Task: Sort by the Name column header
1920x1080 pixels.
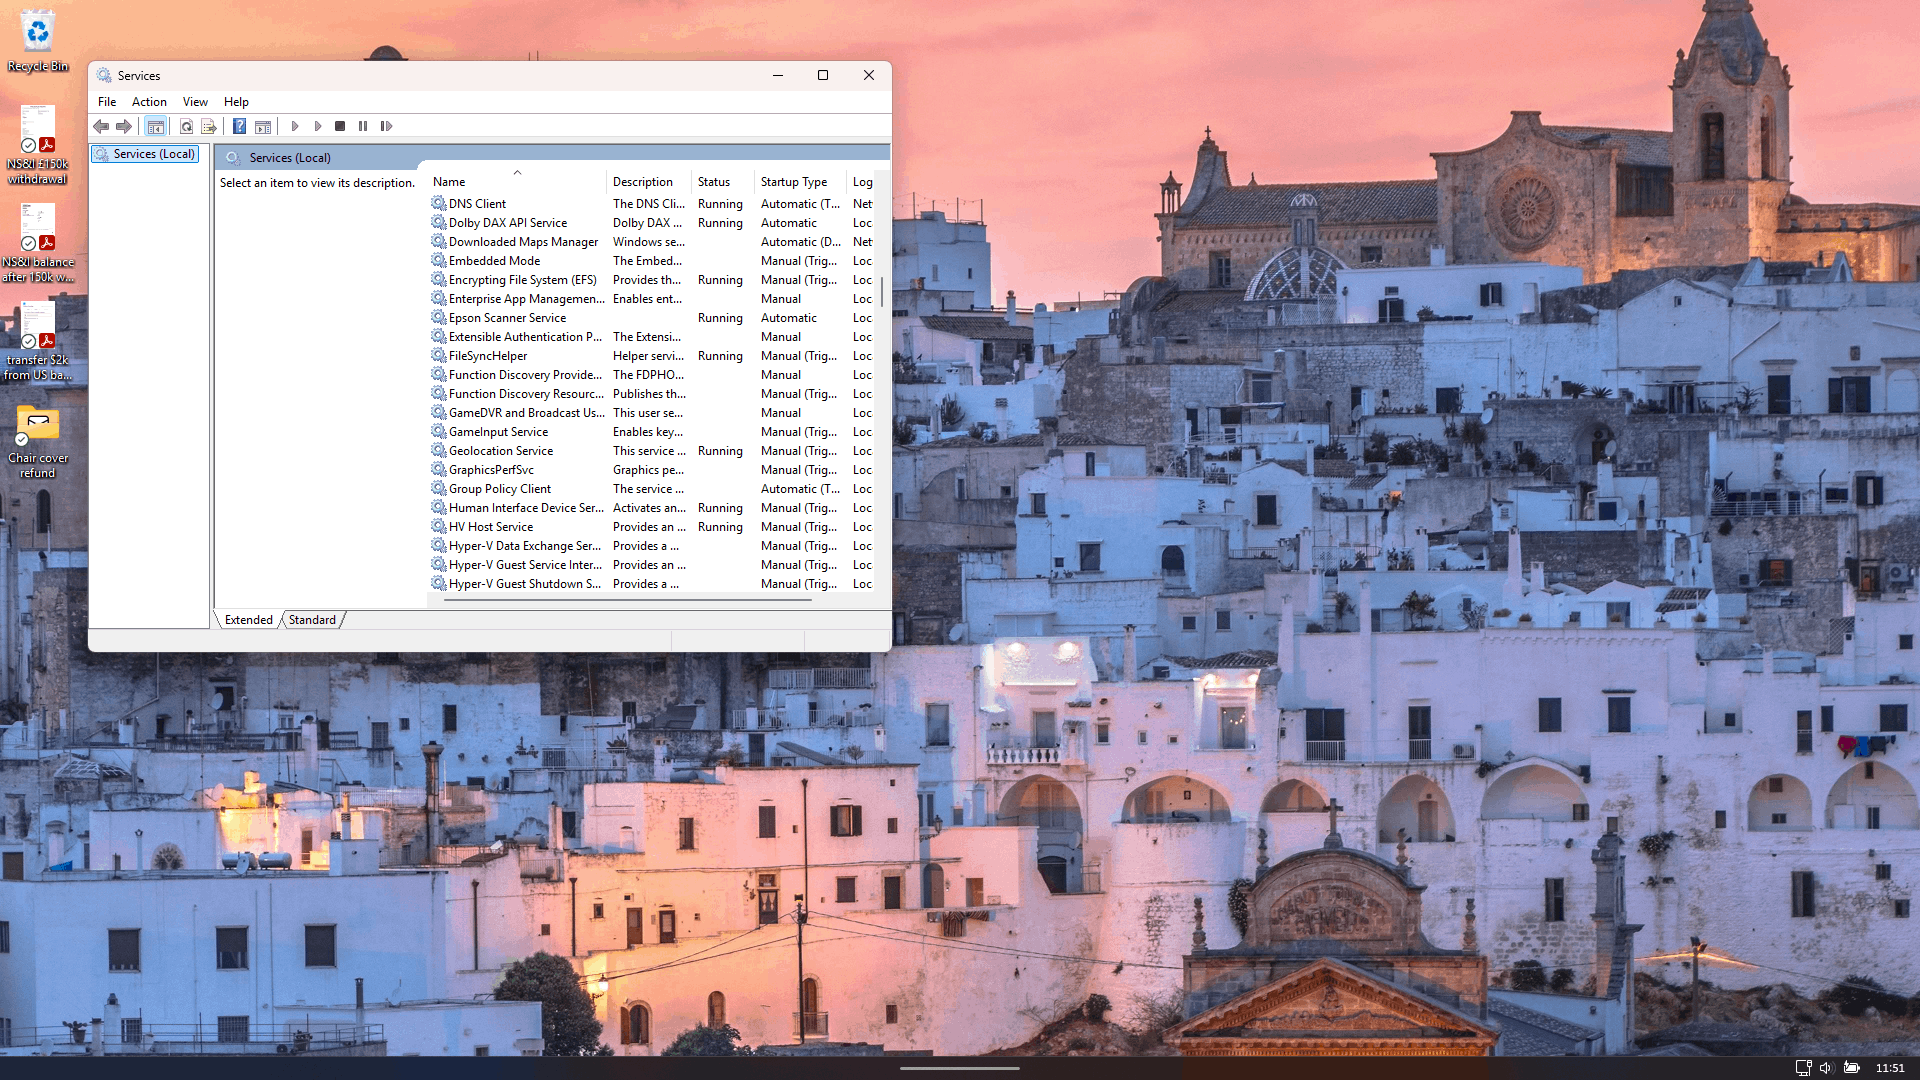Action: pos(517,182)
